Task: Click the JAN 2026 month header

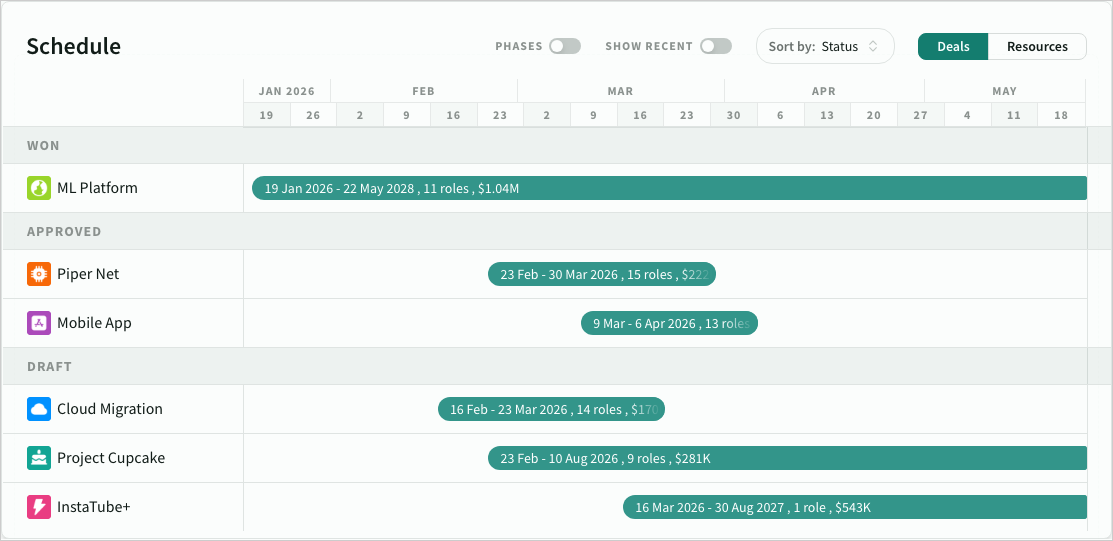Action: 287,91
